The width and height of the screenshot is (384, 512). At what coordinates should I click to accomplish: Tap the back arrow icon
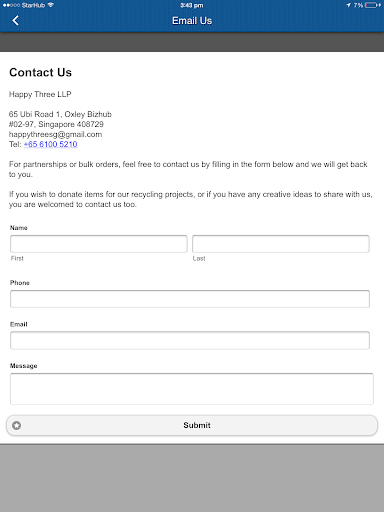(x=15, y=20)
